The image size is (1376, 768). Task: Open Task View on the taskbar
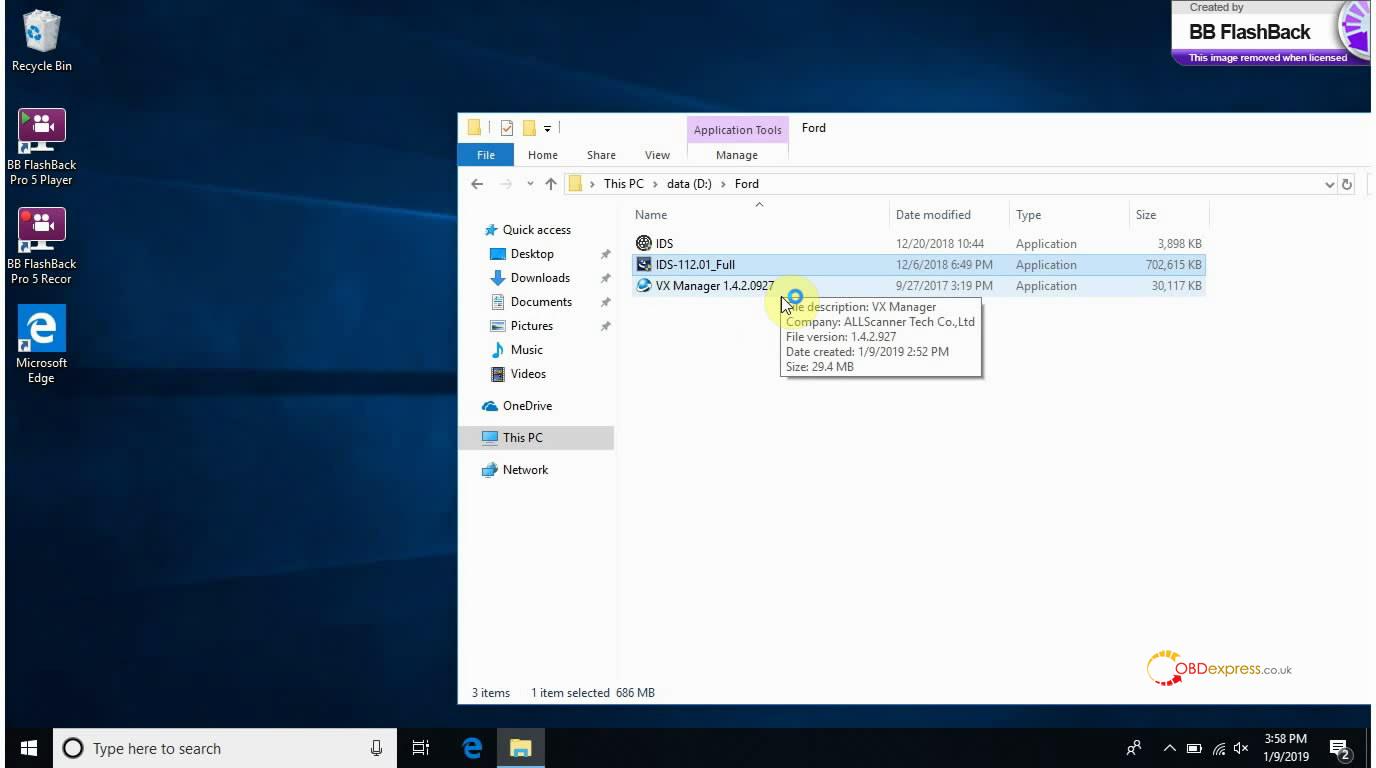[421, 748]
